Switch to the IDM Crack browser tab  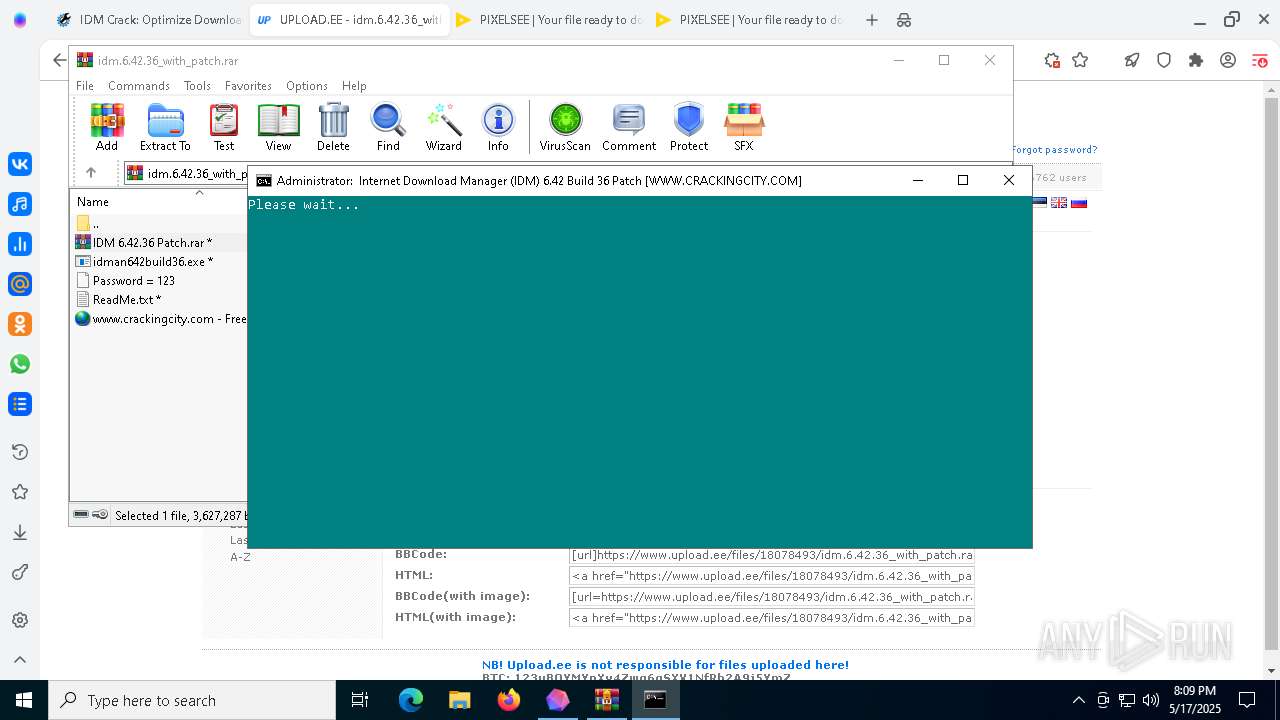click(149, 20)
